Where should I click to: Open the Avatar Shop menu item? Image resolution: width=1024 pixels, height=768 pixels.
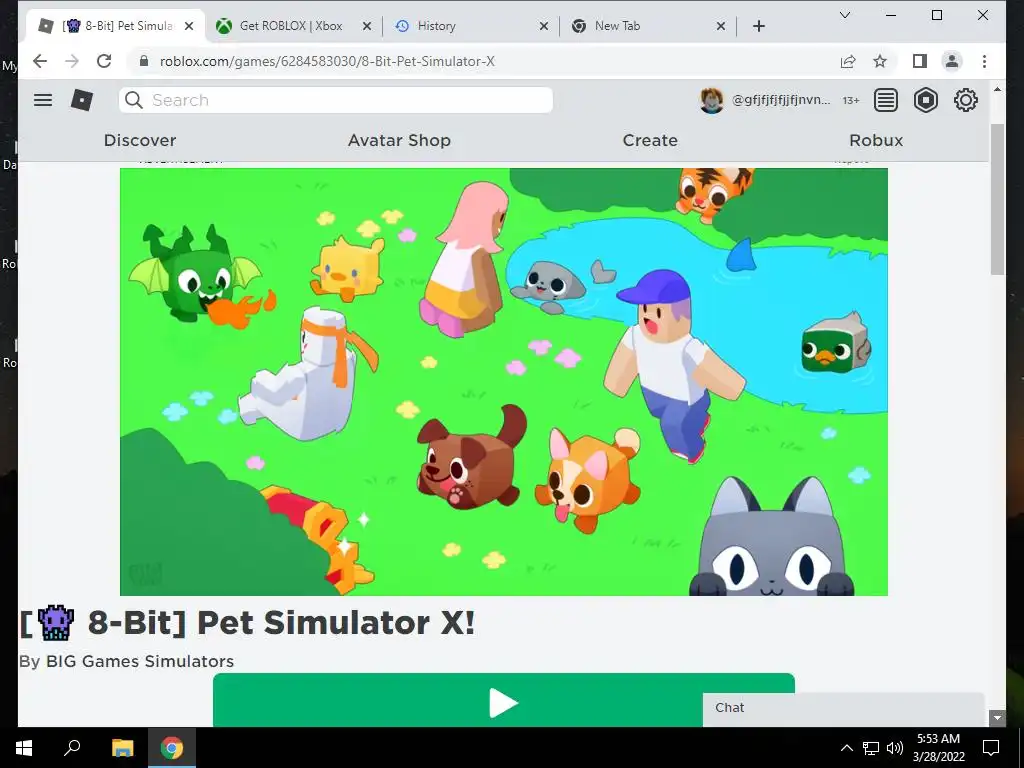pyautogui.click(x=399, y=140)
